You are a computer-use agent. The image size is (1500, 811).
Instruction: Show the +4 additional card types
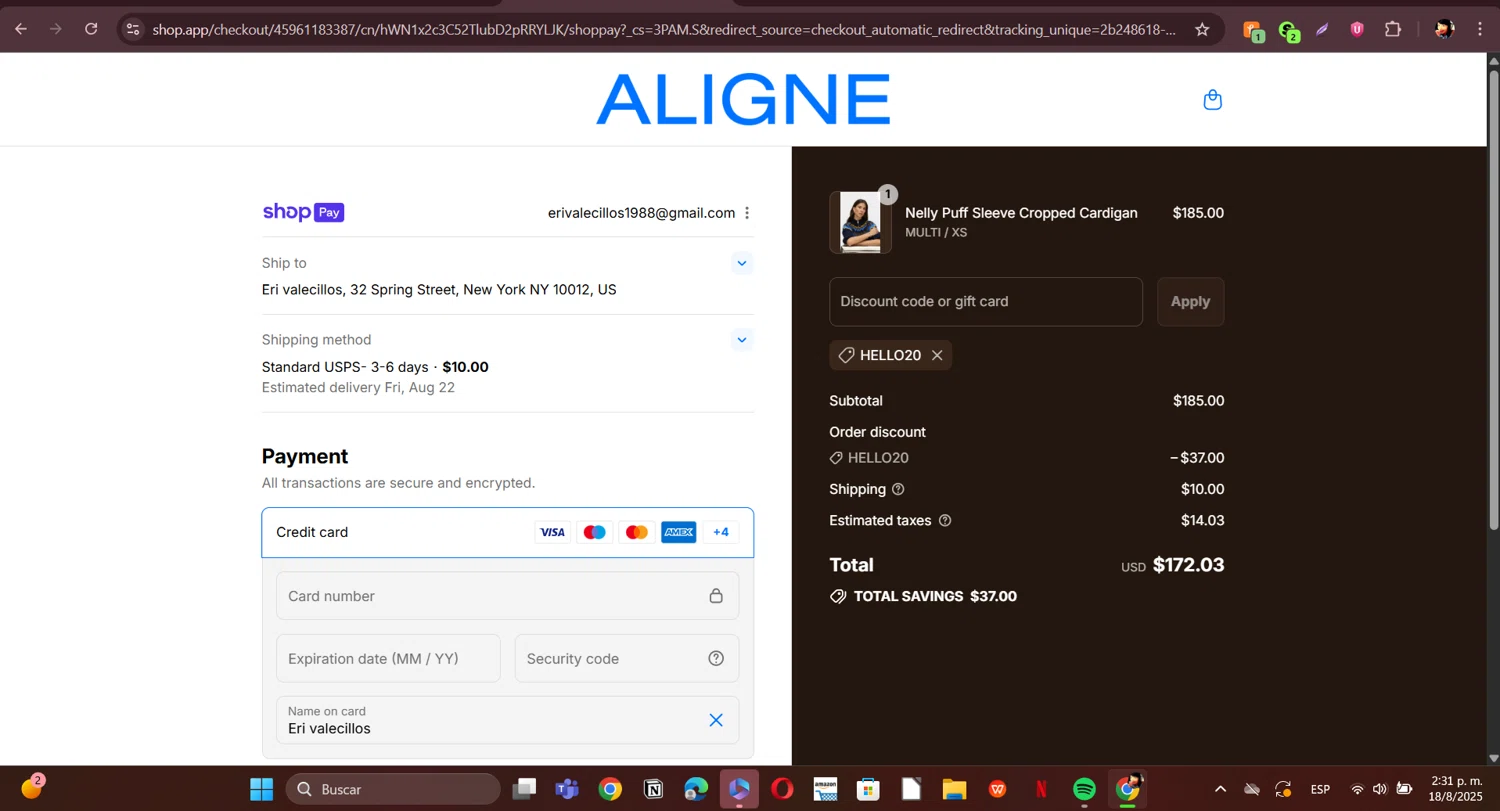pos(721,532)
